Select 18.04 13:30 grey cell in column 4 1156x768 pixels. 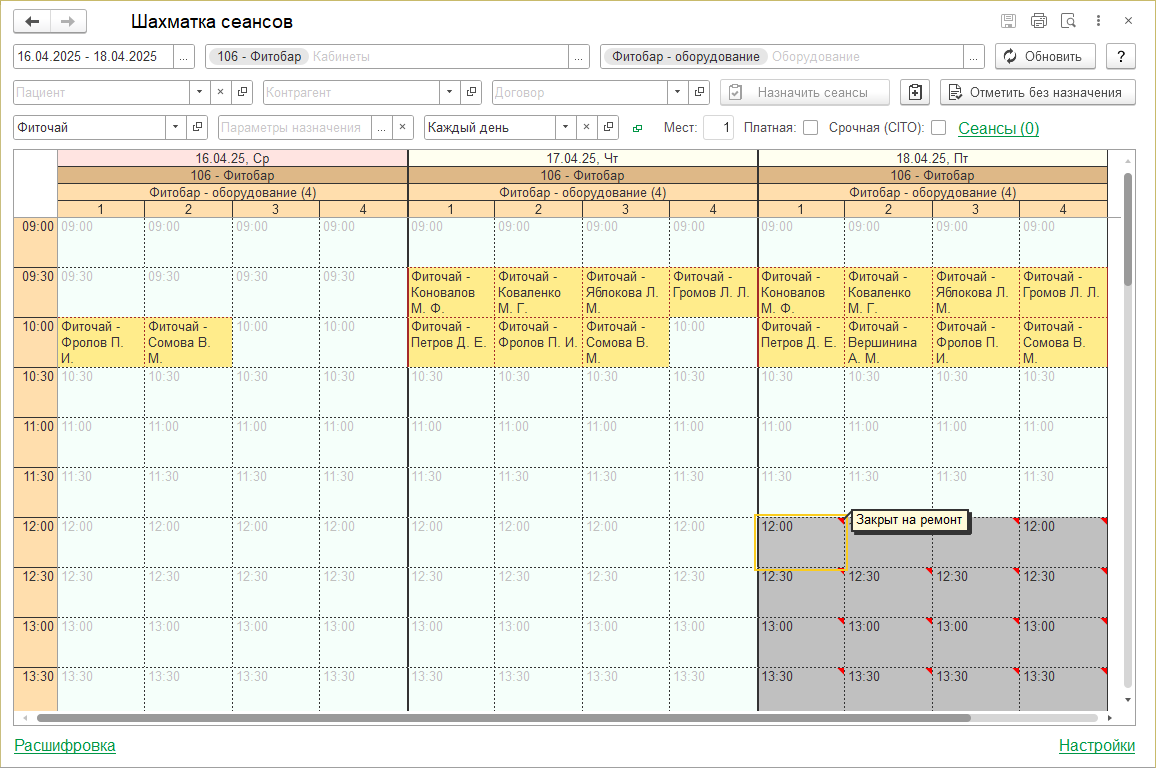pyautogui.click(x=1063, y=689)
